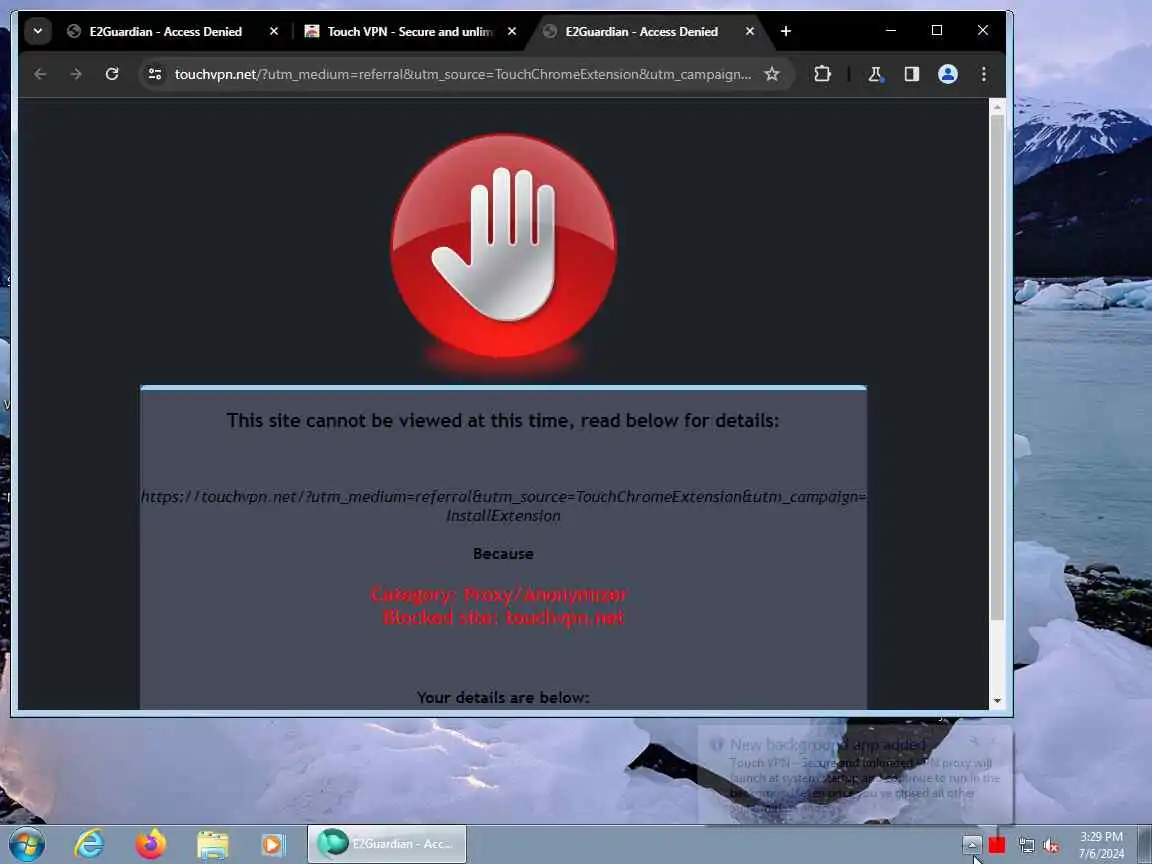
Task: Close the Touch VPN tab
Action: 511,32
